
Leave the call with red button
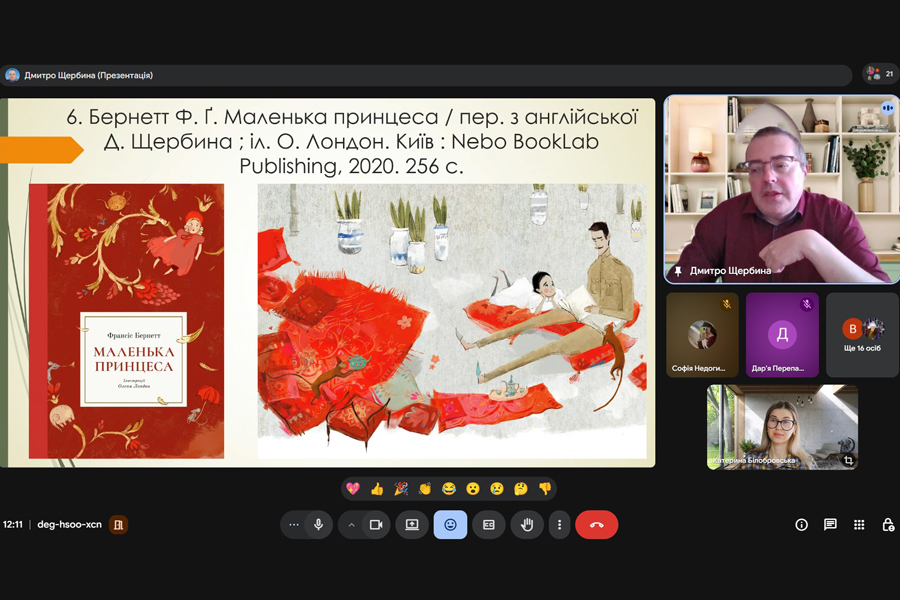click(x=596, y=524)
